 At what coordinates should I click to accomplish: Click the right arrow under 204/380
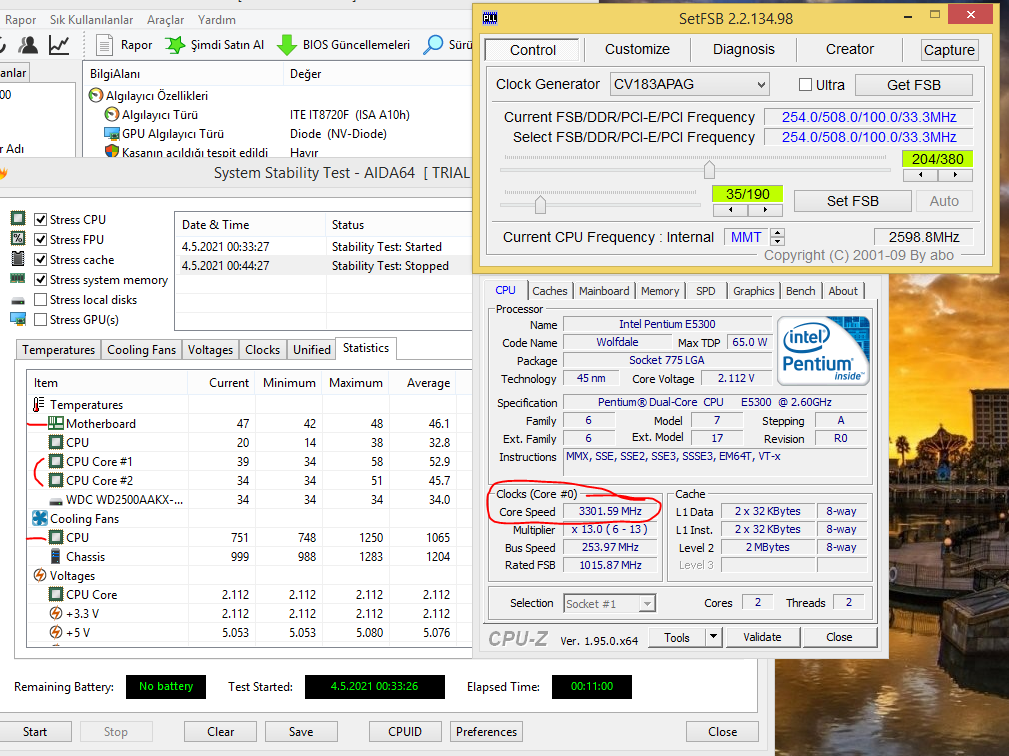tap(955, 174)
